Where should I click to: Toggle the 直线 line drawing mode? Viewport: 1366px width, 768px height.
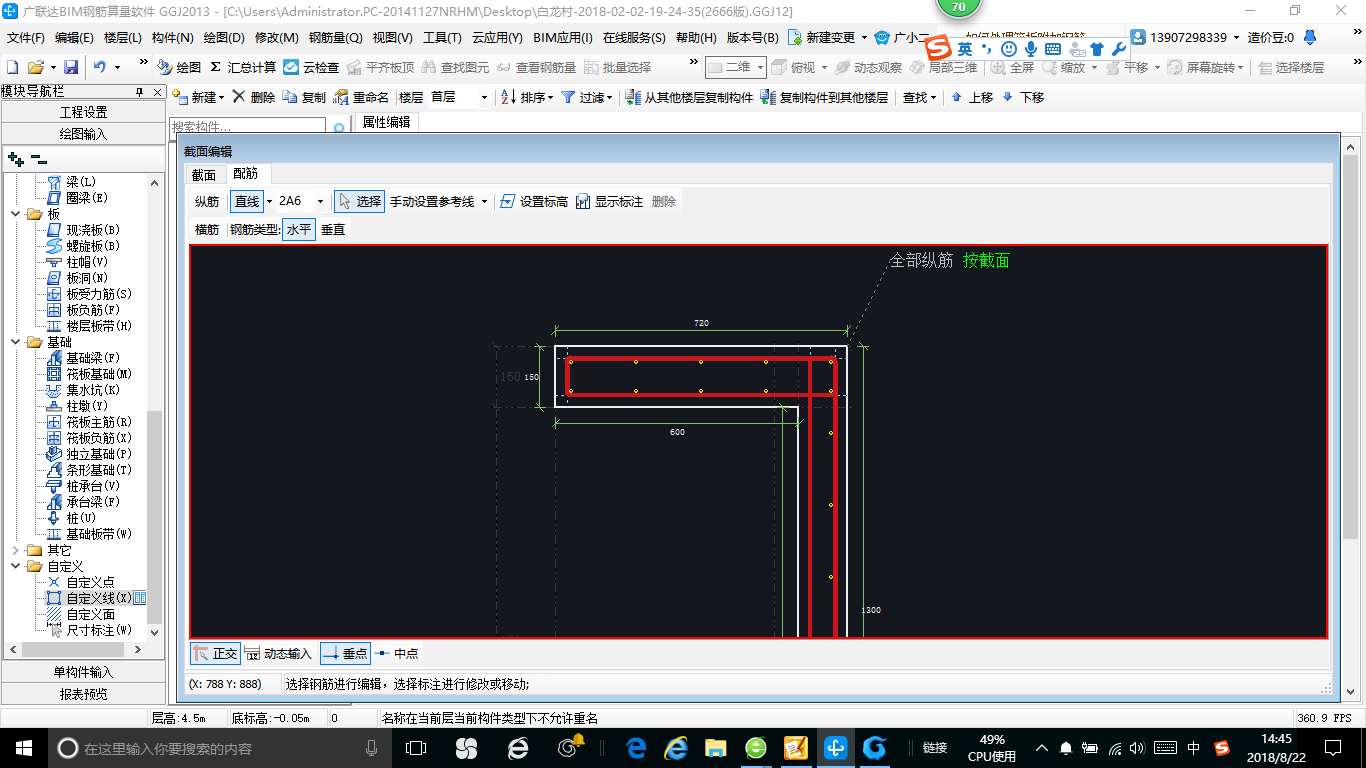pos(247,201)
